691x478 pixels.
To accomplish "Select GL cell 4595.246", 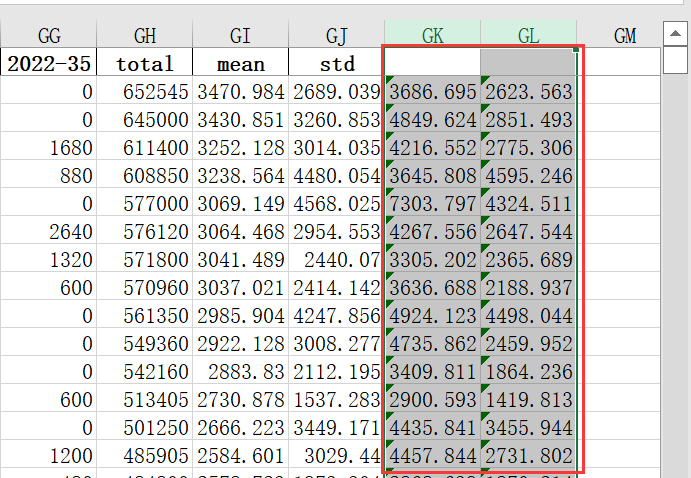I will (528, 174).
